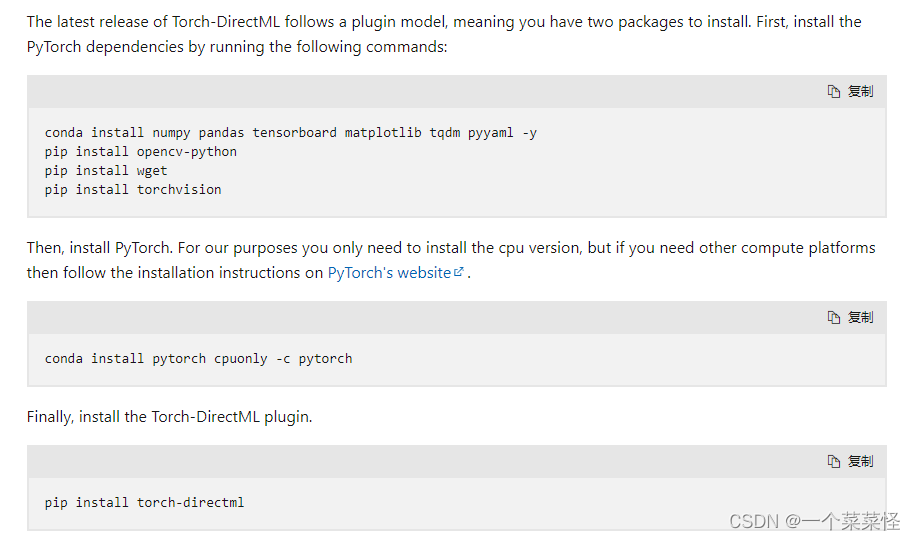Click 复制 label on the torch-directml block

pyautogui.click(x=861, y=462)
